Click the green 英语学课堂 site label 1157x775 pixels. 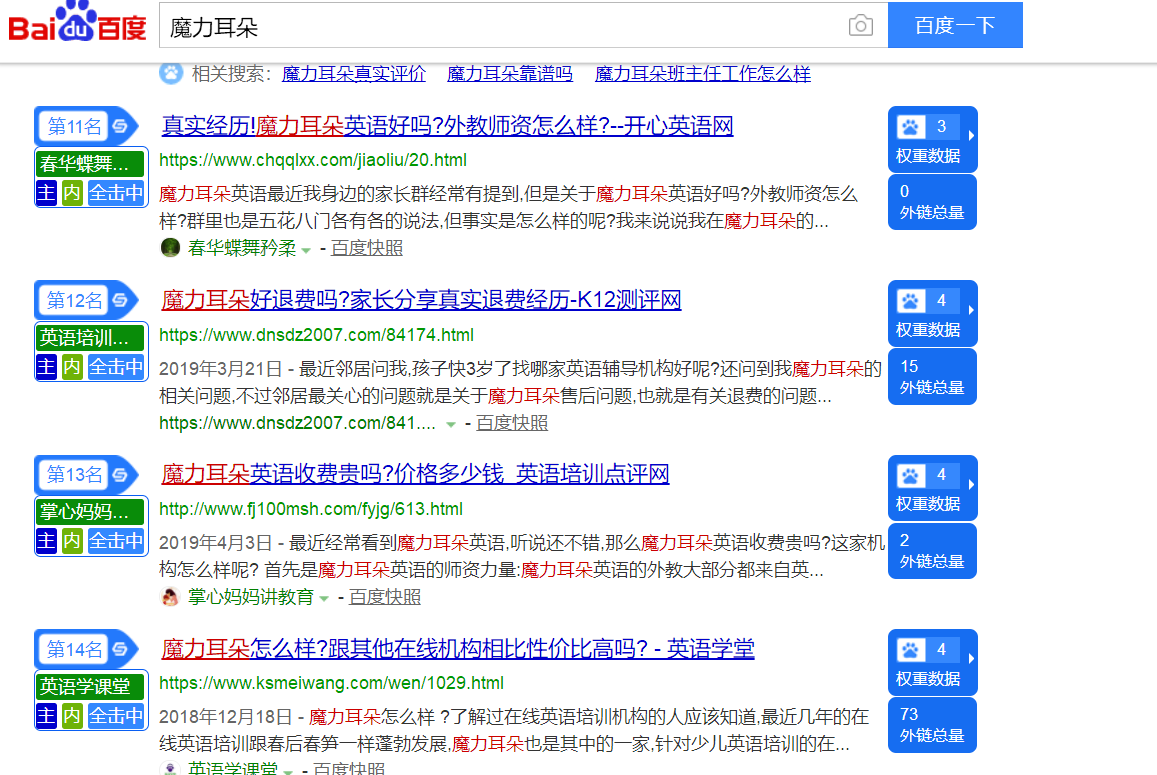91,686
